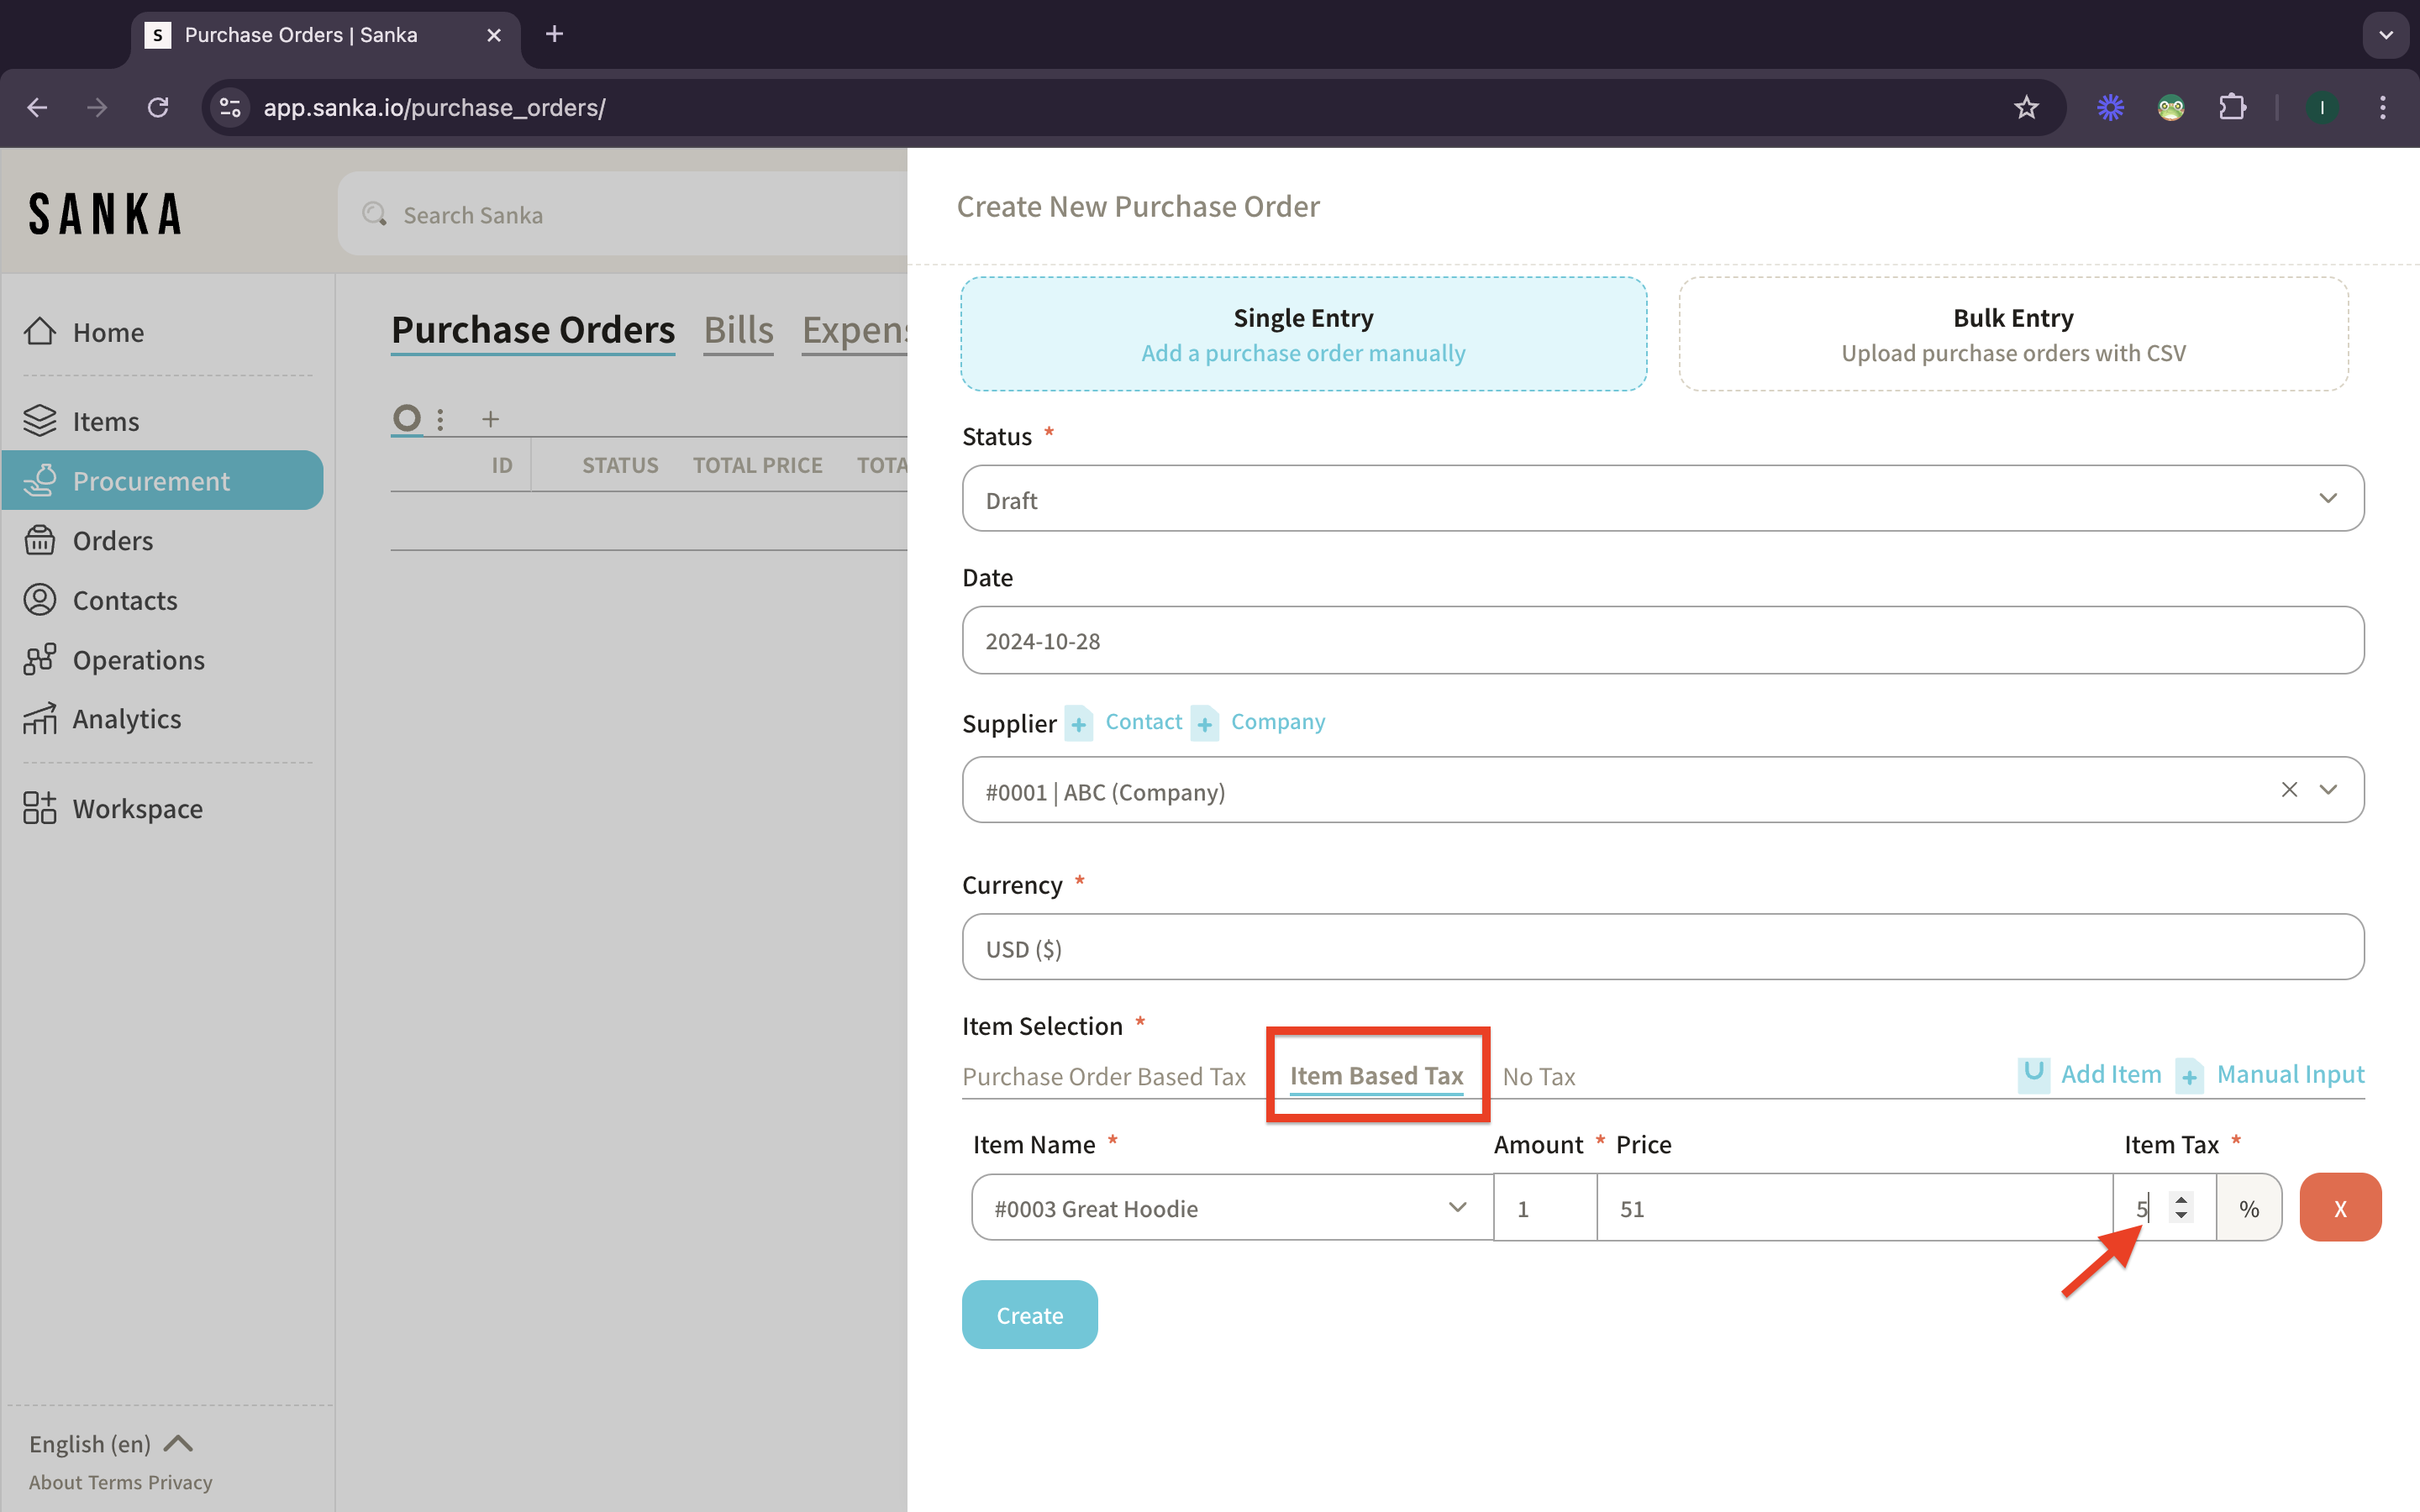The image size is (2420, 1512).
Task: Select Bulk Entry option card
Action: click(2012, 334)
